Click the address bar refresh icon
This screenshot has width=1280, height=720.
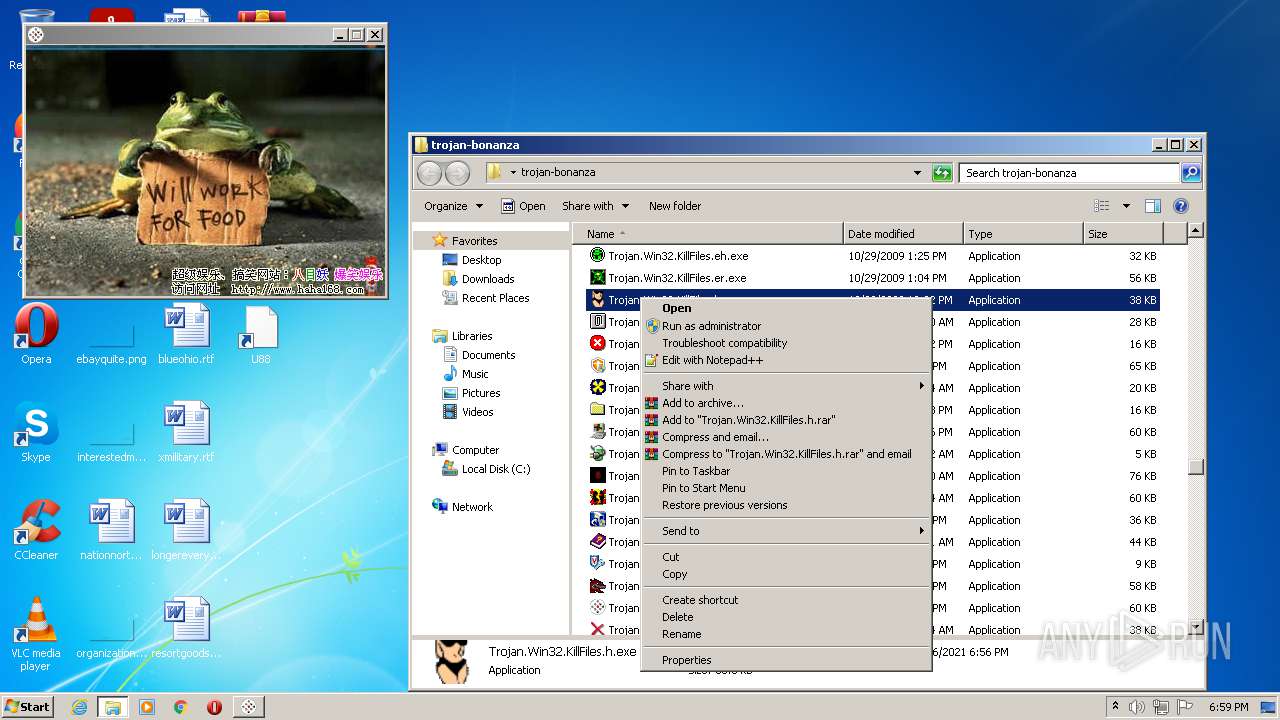click(941, 173)
